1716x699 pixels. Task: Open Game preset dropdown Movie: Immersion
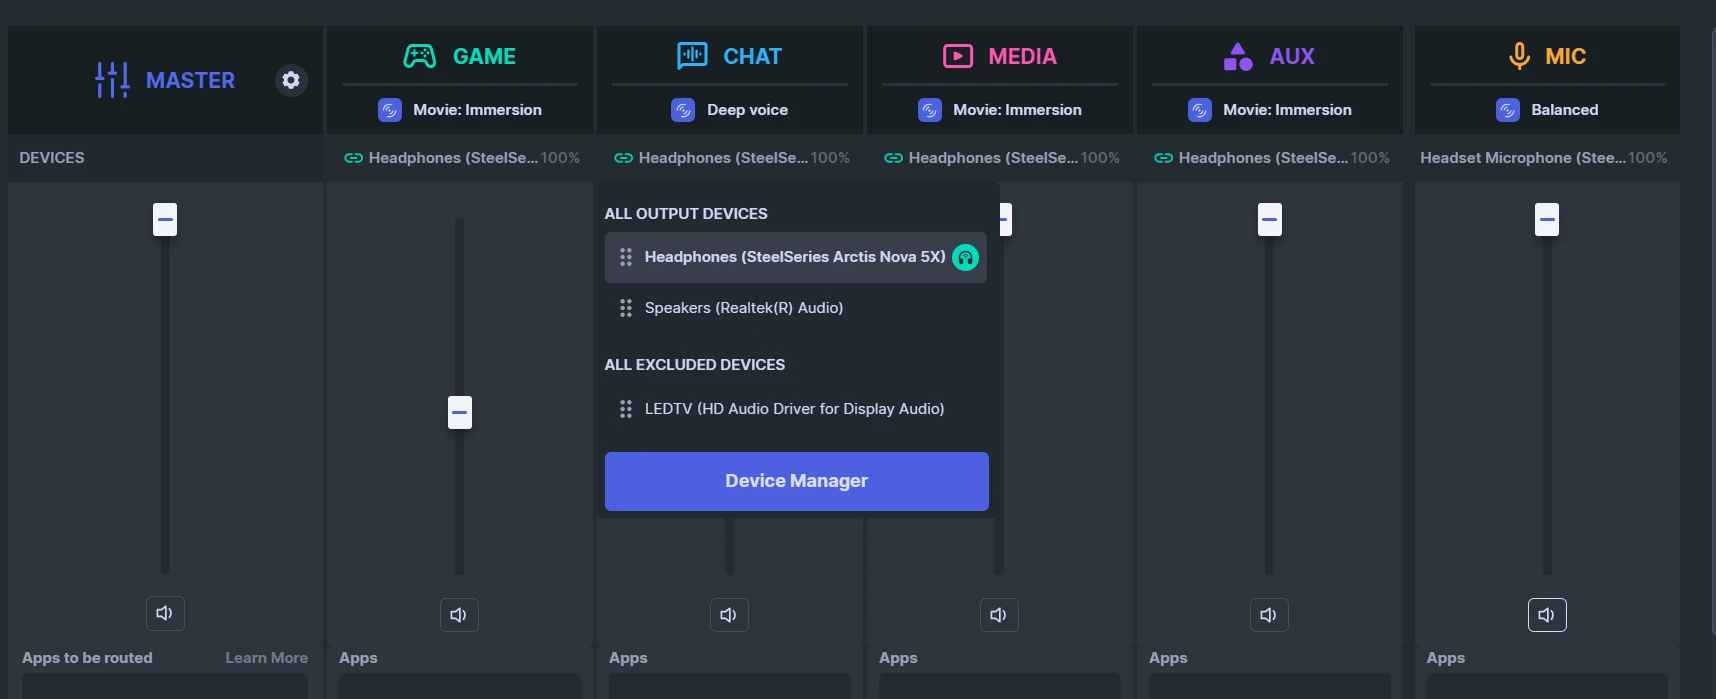tap(460, 110)
